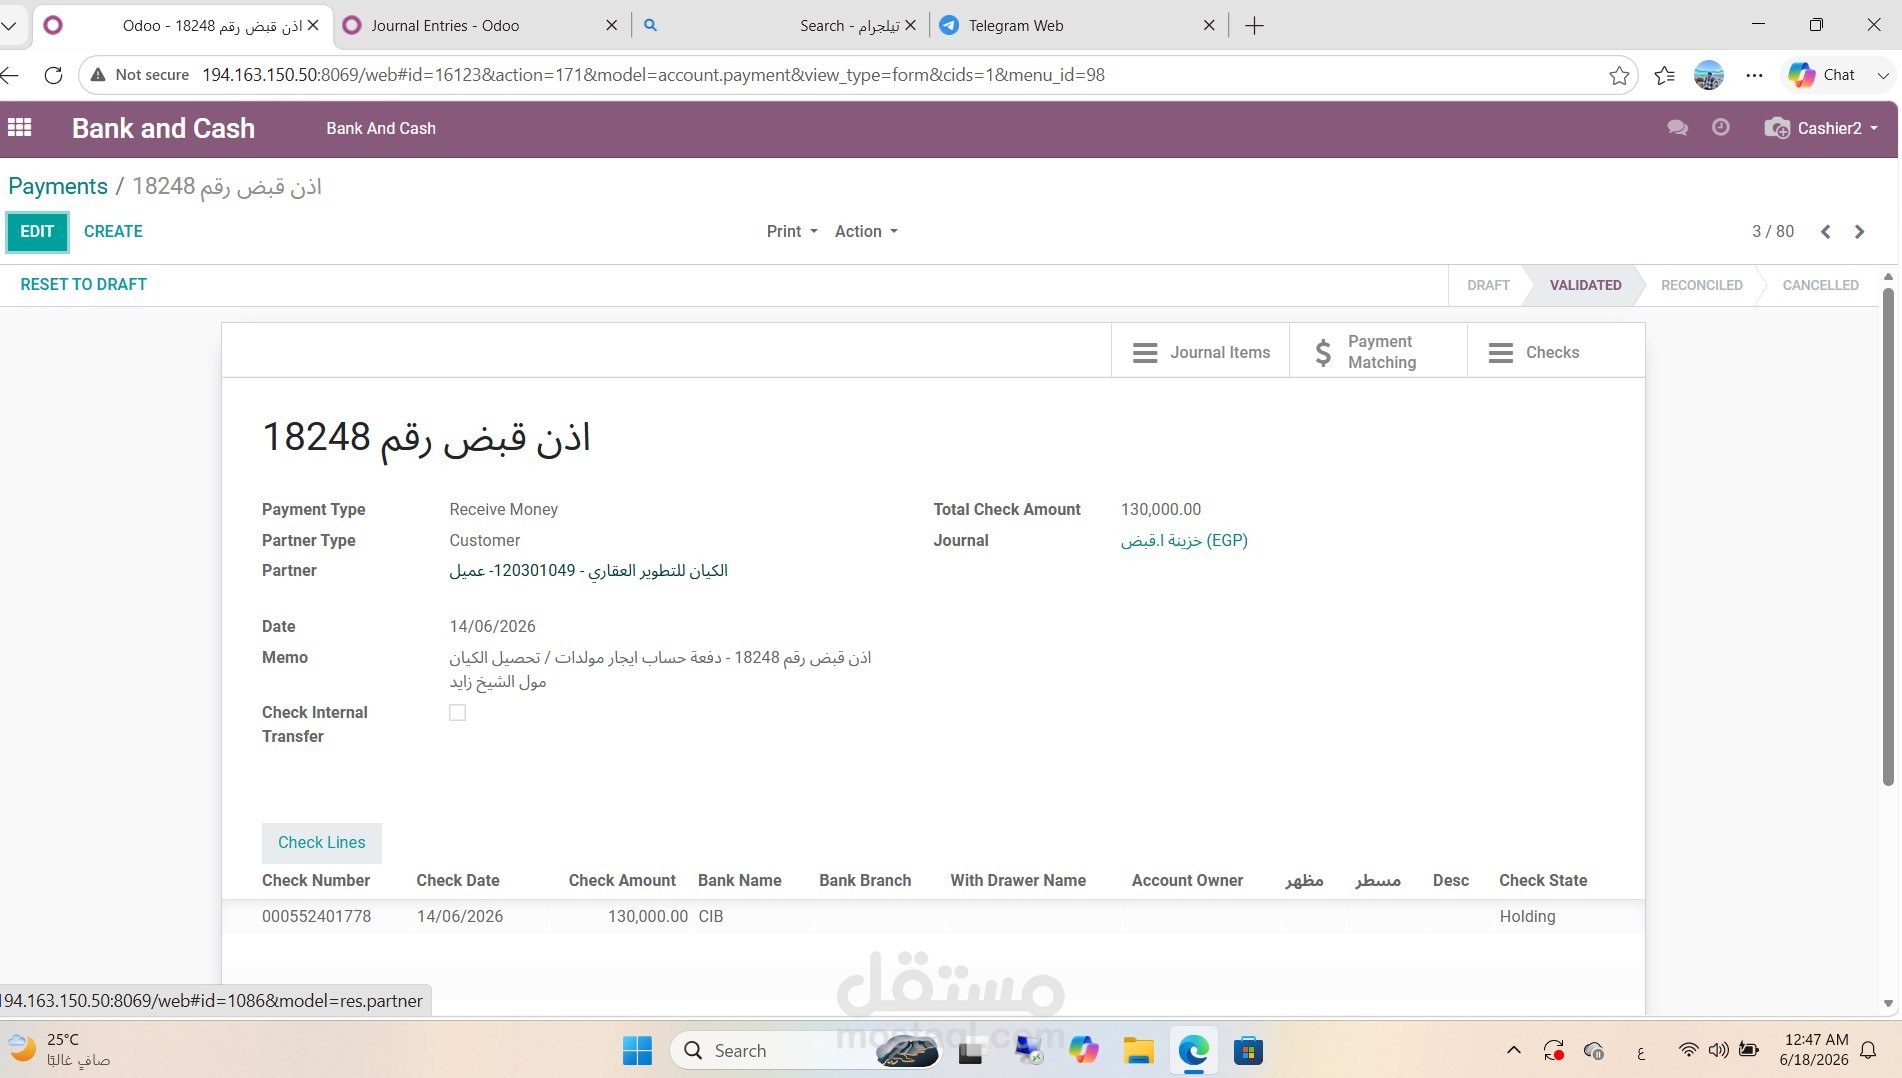This screenshot has width=1902, height=1078.
Task: Open the browser tab search chevron
Action: (9, 25)
